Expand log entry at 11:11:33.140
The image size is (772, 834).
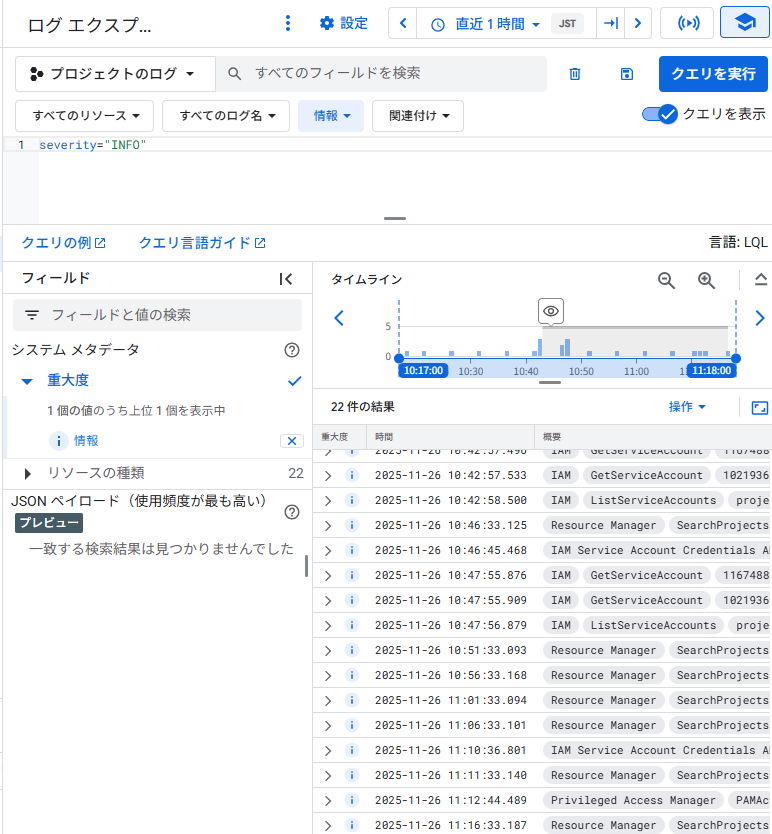coord(328,776)
